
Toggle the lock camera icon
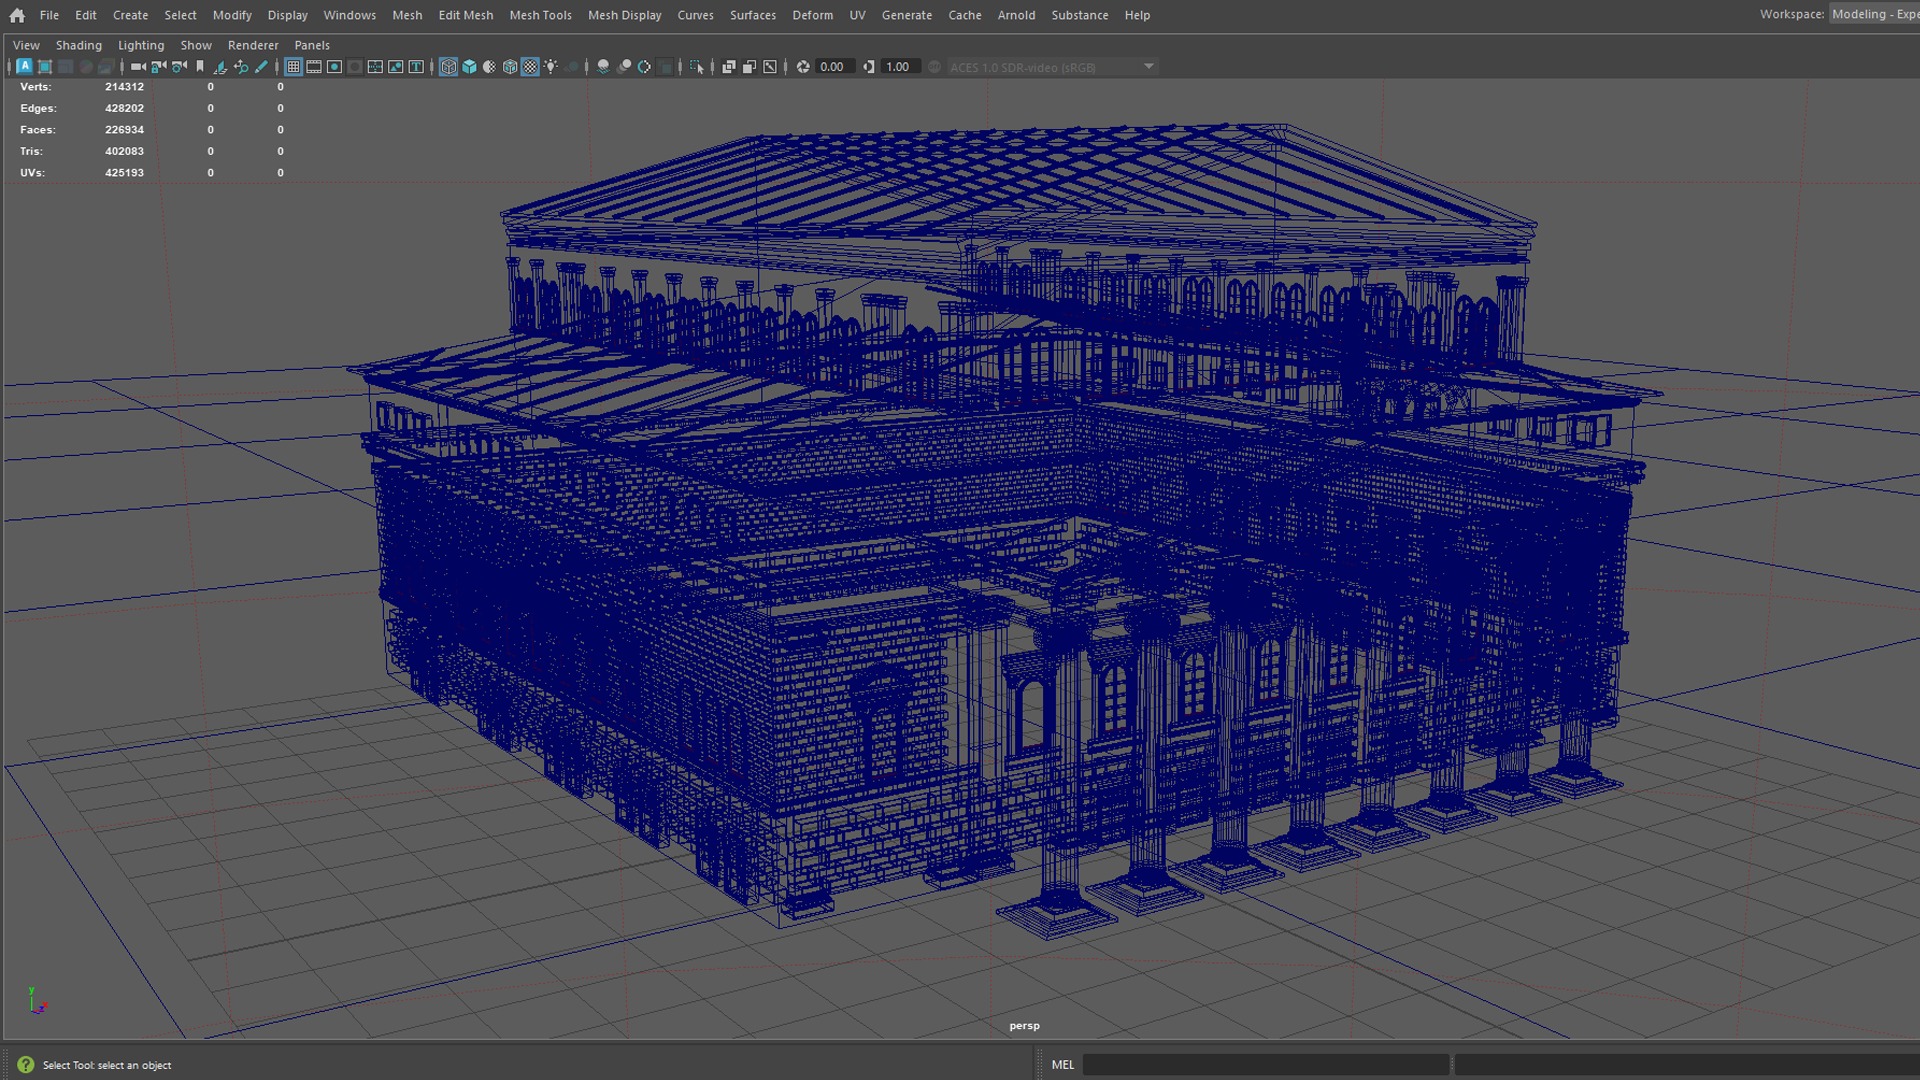[158, 67]
